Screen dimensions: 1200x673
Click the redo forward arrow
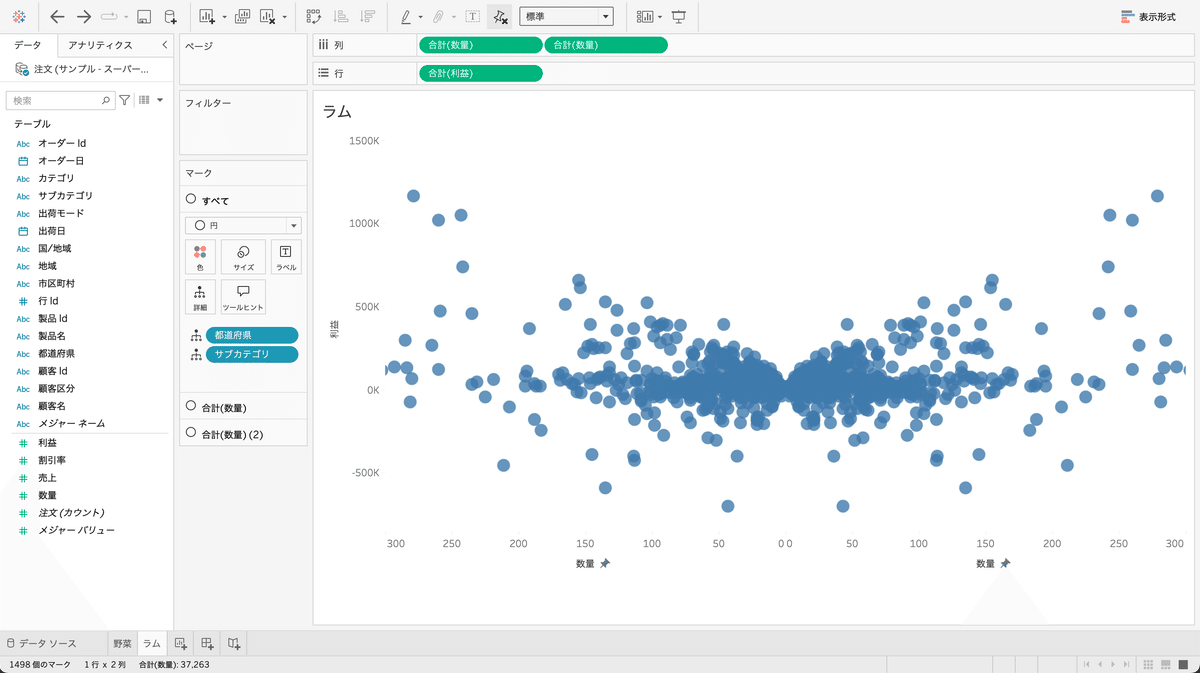pyautogui.click(x=84, y=17)
